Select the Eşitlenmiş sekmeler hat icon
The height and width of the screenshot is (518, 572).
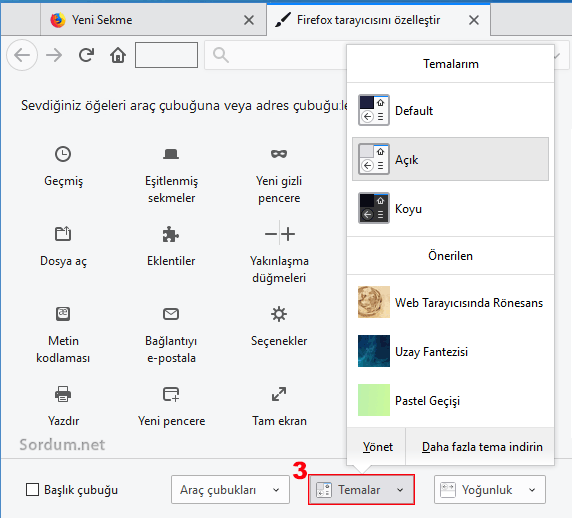click(171, 154)
